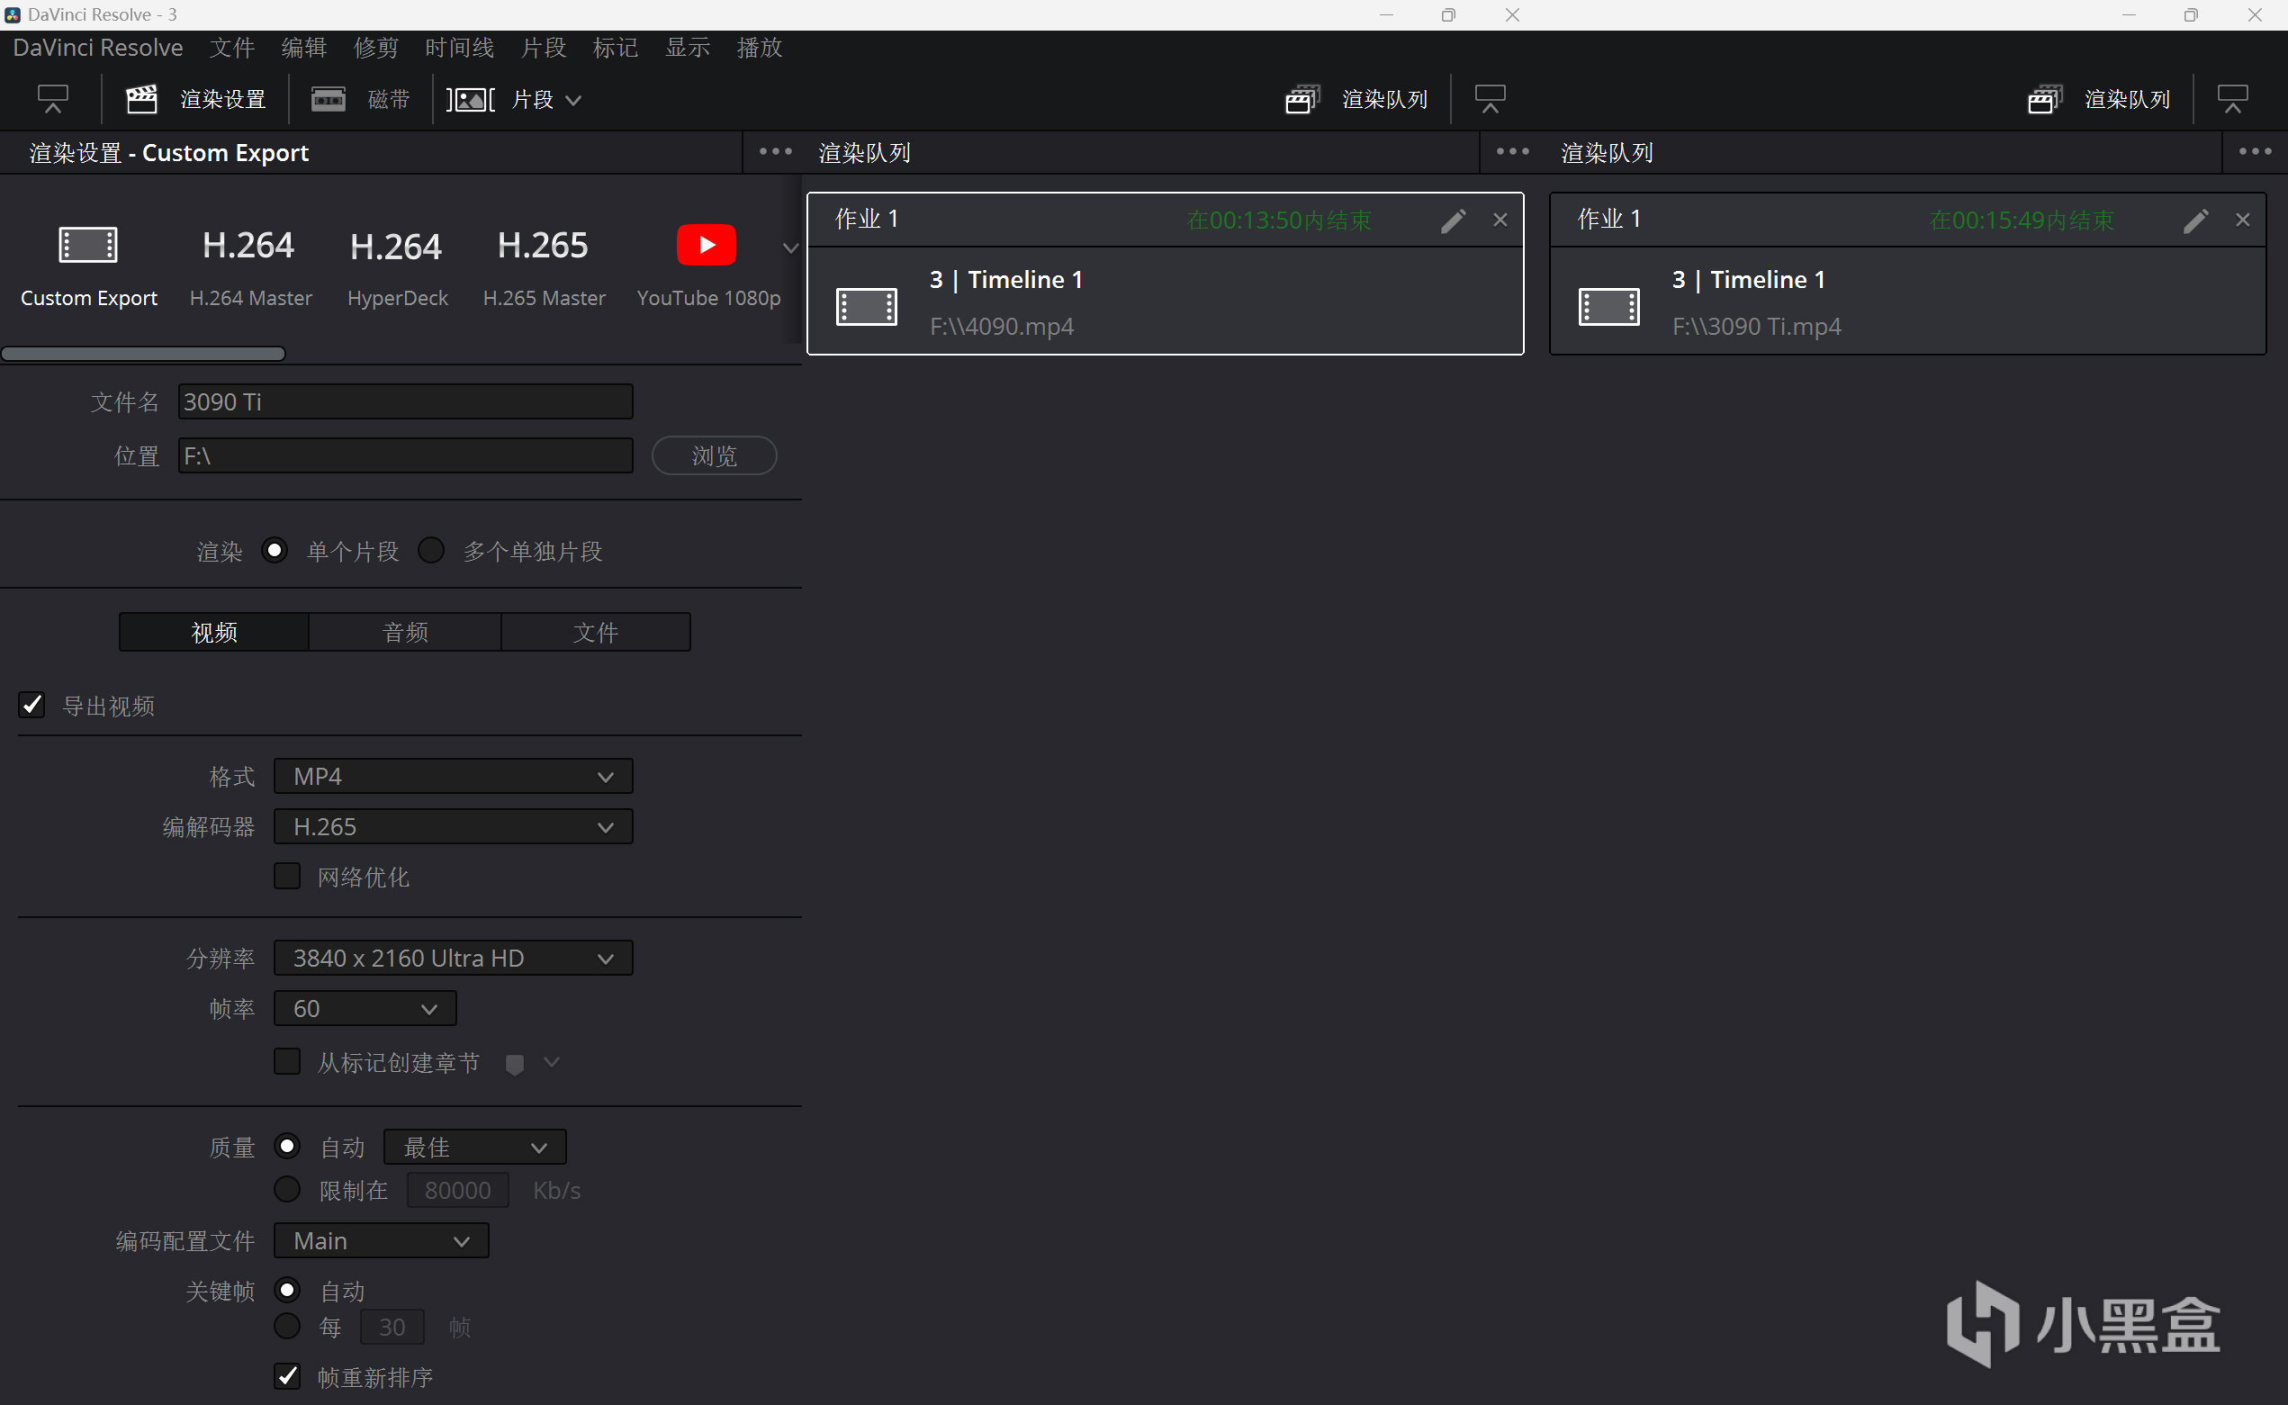Image resolution: width=2288 pixels, height=1405 pixels.
Task: Select the multiple individual clips radio button
Action: (x=431, y=551)
